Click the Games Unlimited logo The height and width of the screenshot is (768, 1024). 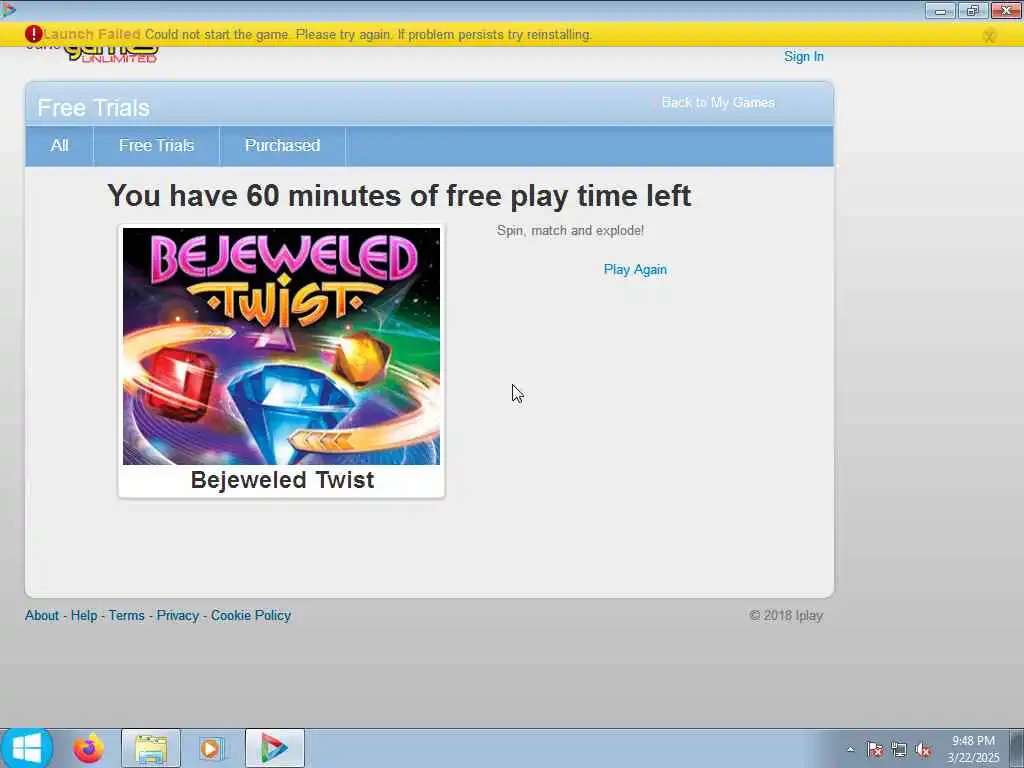(111, 55)
